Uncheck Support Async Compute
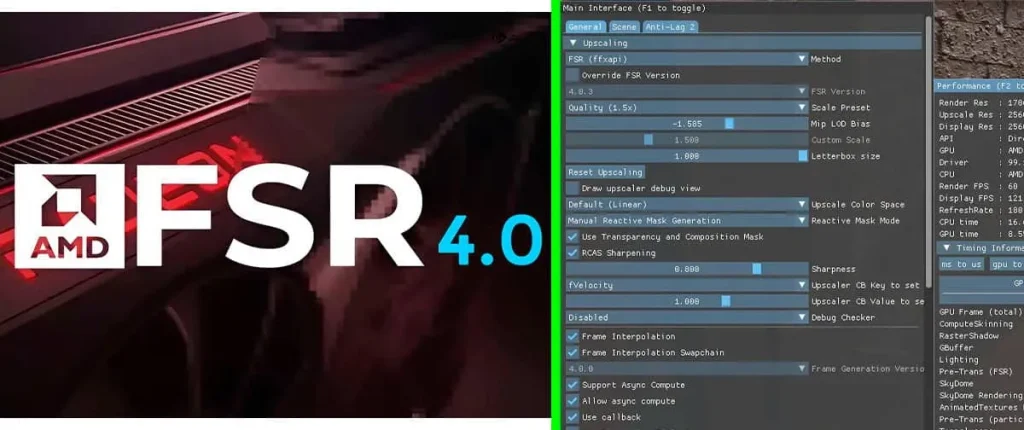Image resolution: width=1024 pixels, height=430 pixels. coord(572,385)
